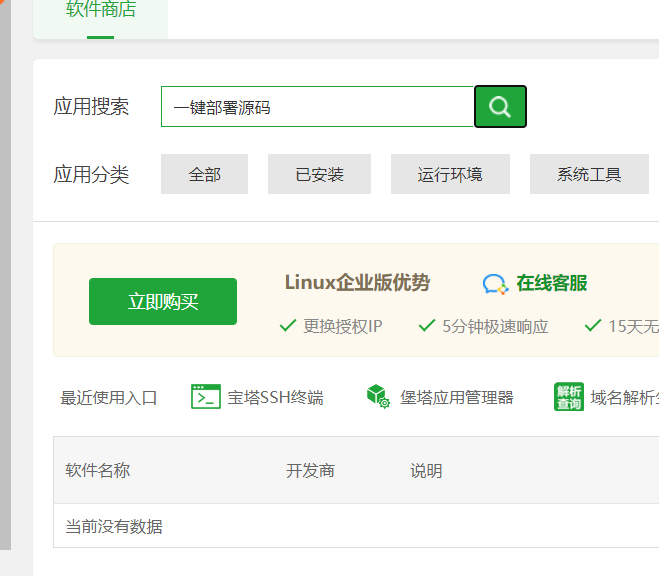This screenshot has width=659, height=576.
Task: Click the 软件名称 column header
Action: pyautogui.click(x=98, y=470)
